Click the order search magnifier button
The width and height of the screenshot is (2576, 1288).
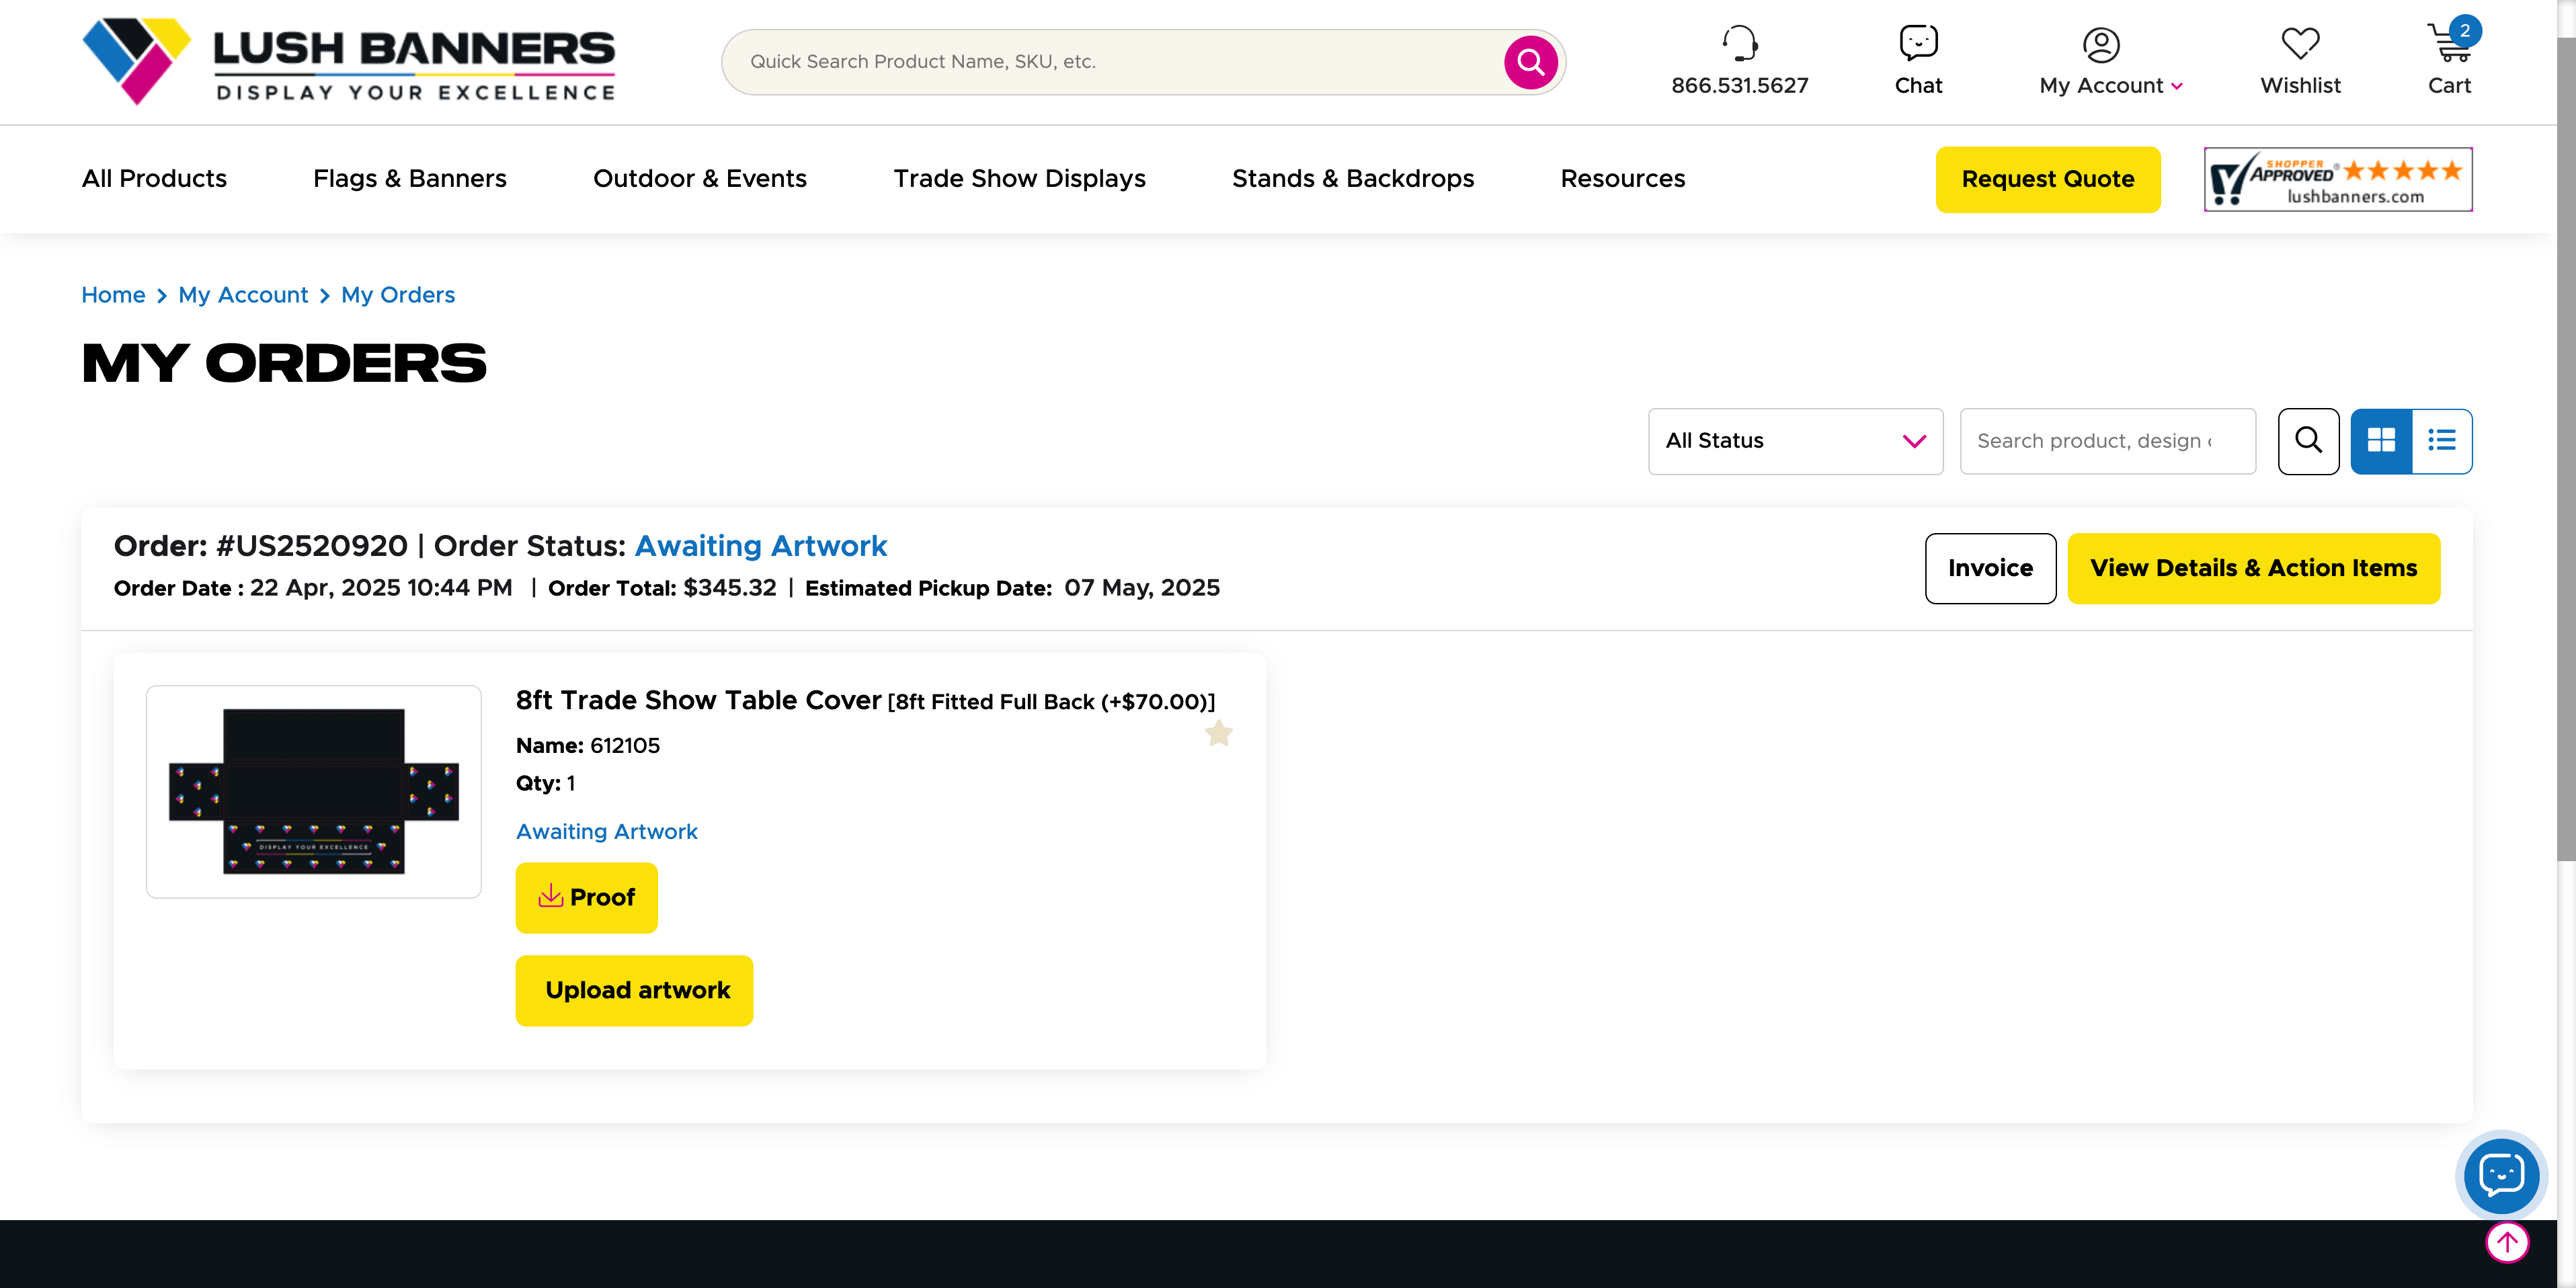(x=2307, y=441)
